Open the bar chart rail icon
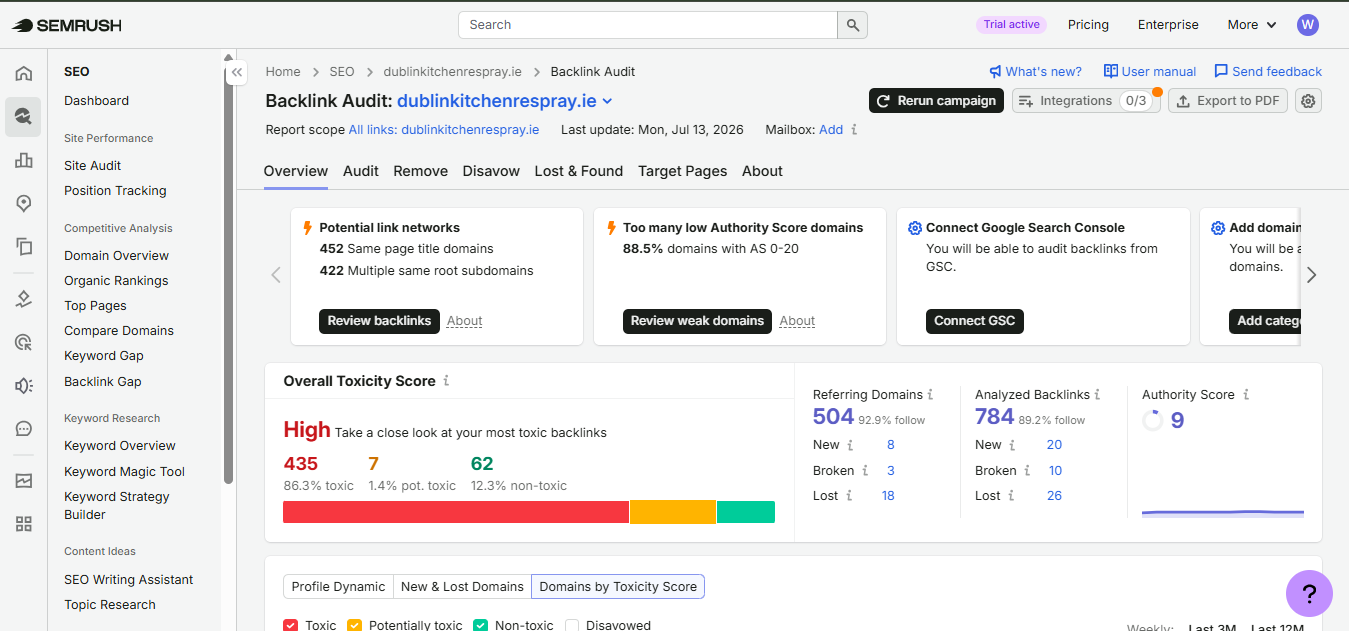This screenshot has height=631, width=1349. pyautogui.click(x=24, y=160)
